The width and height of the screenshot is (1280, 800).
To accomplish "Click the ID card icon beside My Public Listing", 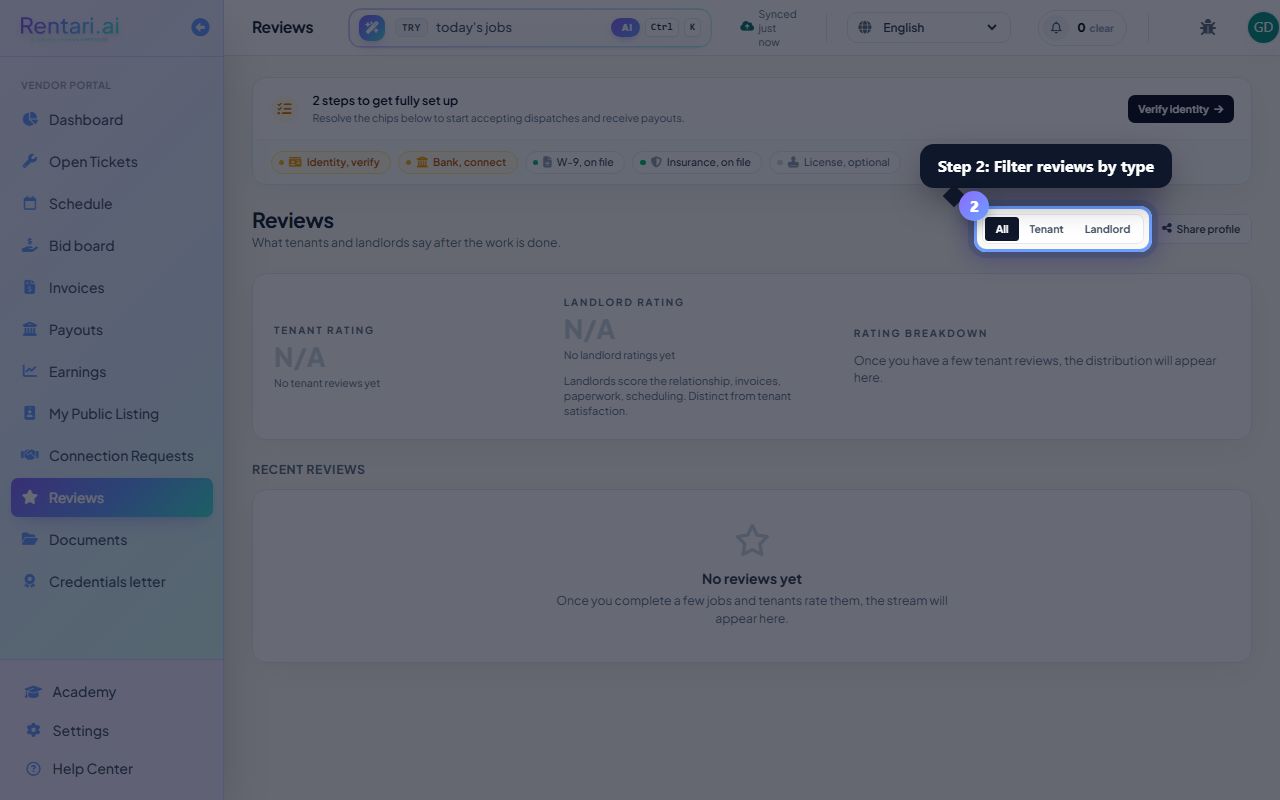I will (30, 414).
